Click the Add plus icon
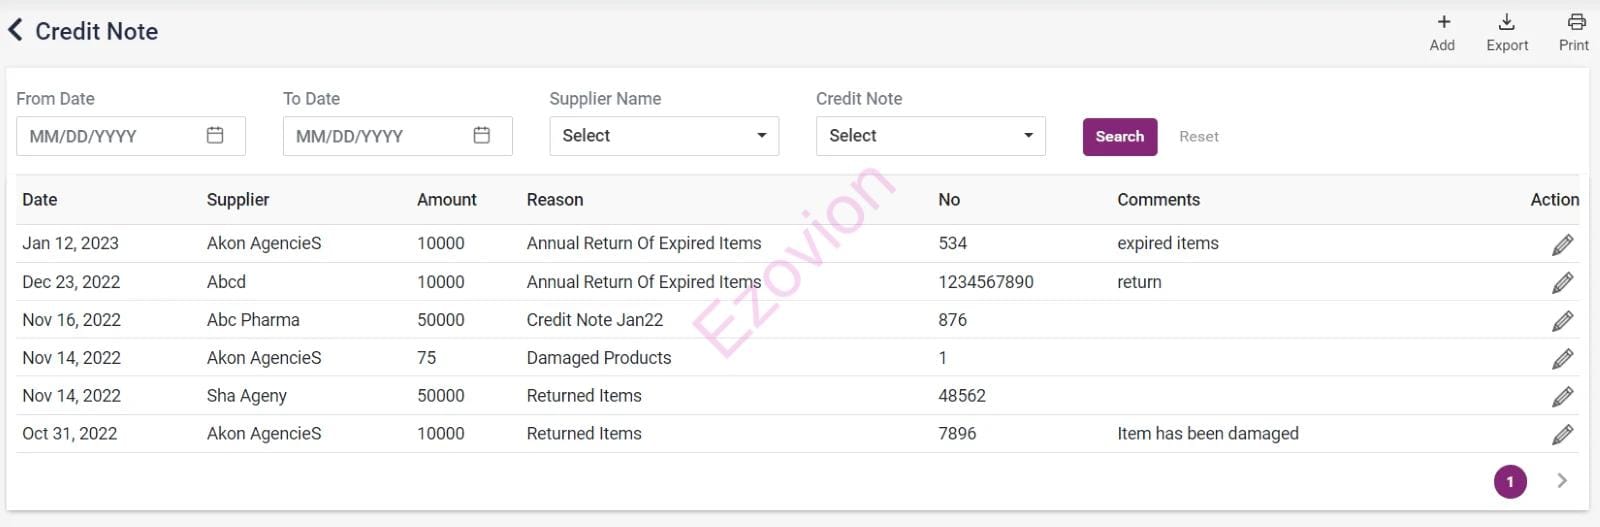The image size is (1600, 527). [1442, 23]
